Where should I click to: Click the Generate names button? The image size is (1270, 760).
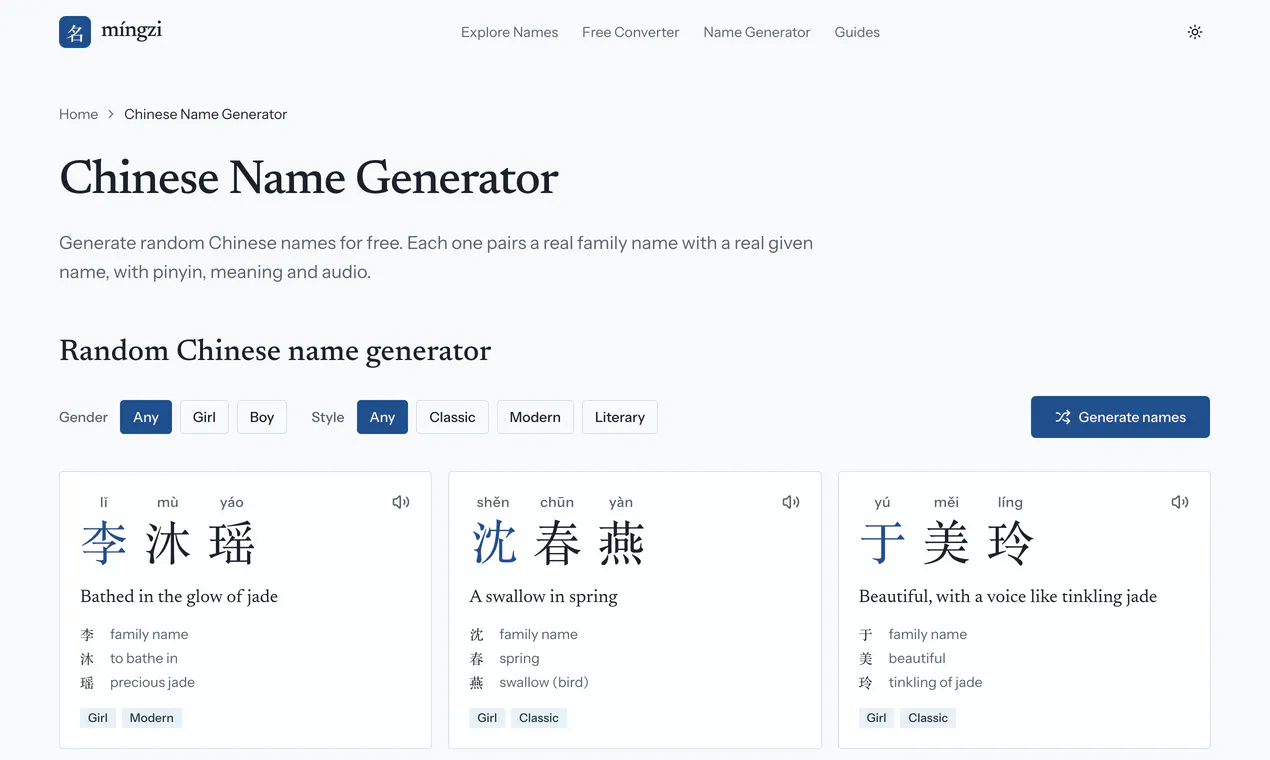tap(1120, 417)
